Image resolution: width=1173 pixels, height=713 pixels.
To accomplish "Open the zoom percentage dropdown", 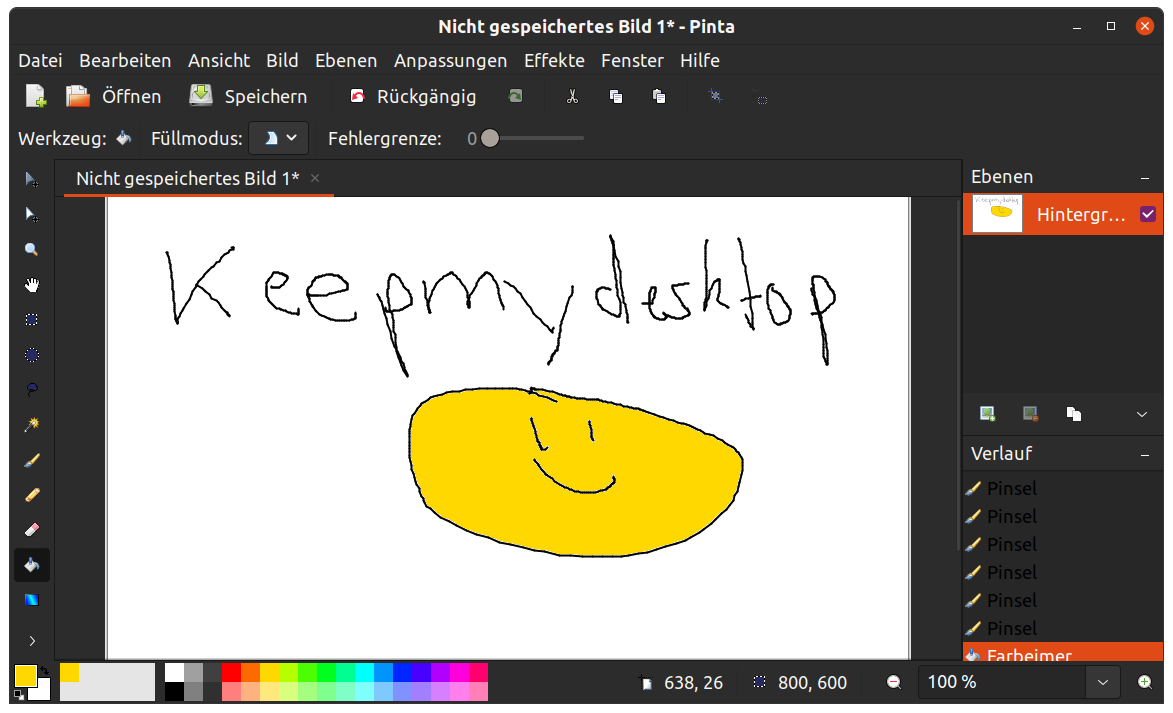I will [x=1102, y=682].
